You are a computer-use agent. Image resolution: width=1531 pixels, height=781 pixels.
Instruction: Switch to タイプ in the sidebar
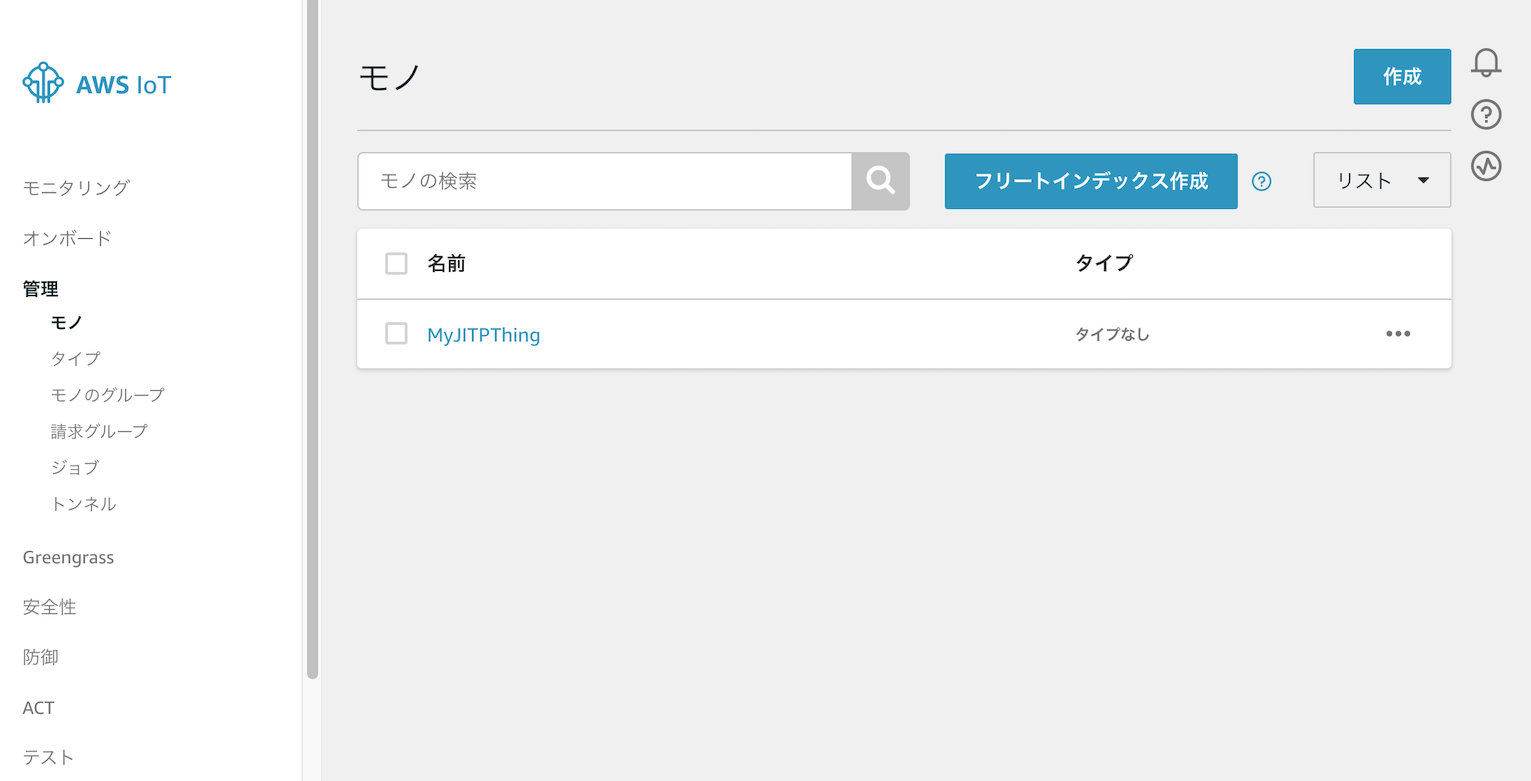(x=74, y=358)
